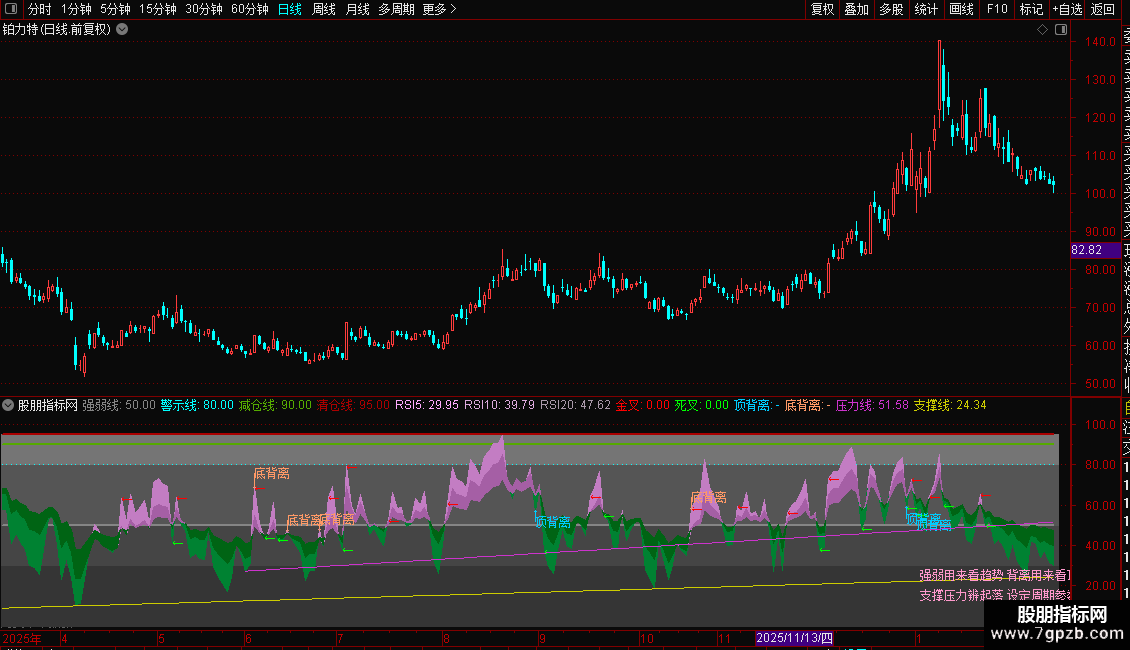The image size is (1130, 650).
Task: Click the 2025/11/13/四 date marker
Action: point(794,638)
